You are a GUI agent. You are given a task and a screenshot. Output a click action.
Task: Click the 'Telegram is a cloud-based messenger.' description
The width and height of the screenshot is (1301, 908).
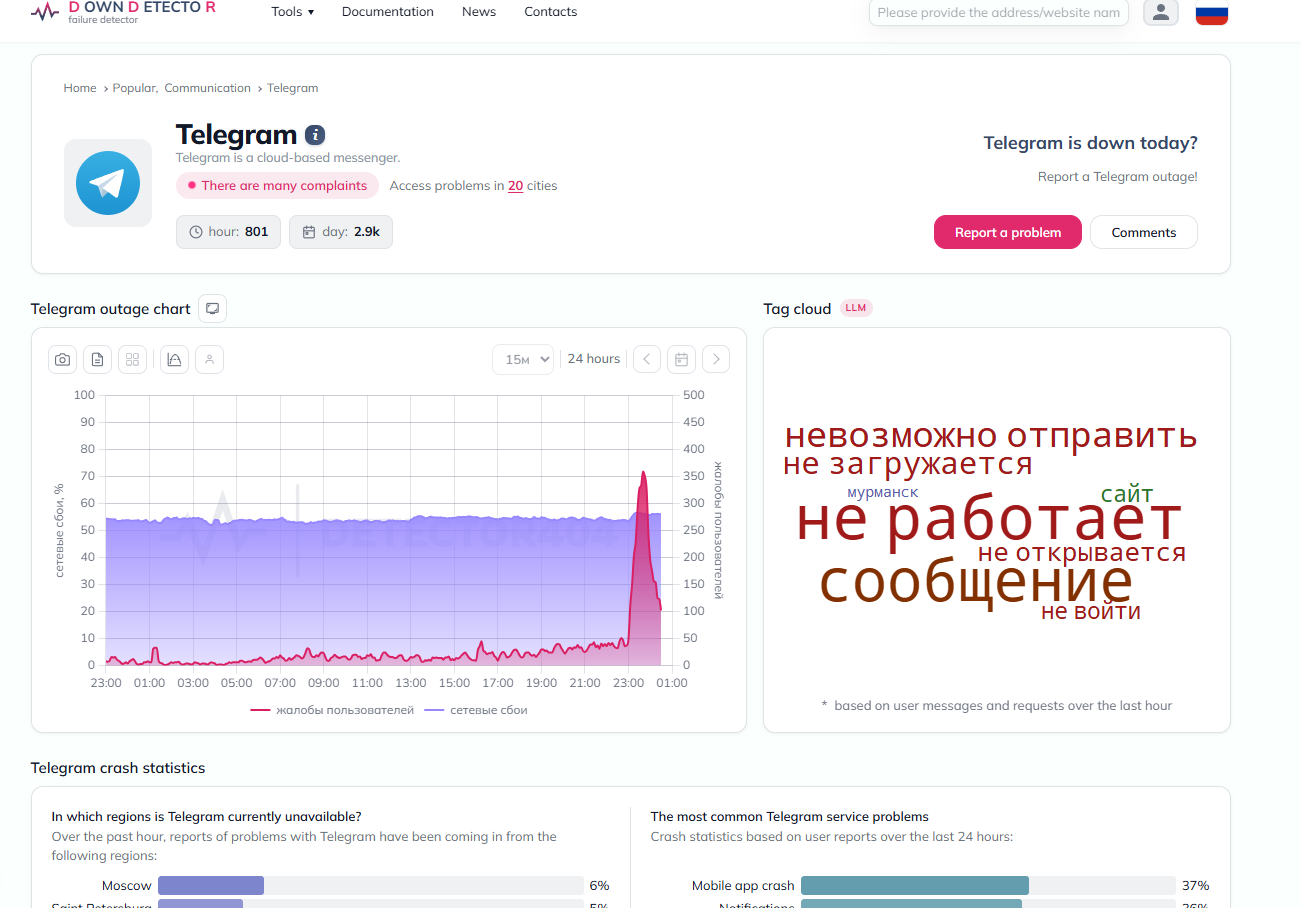coord(288,158)
